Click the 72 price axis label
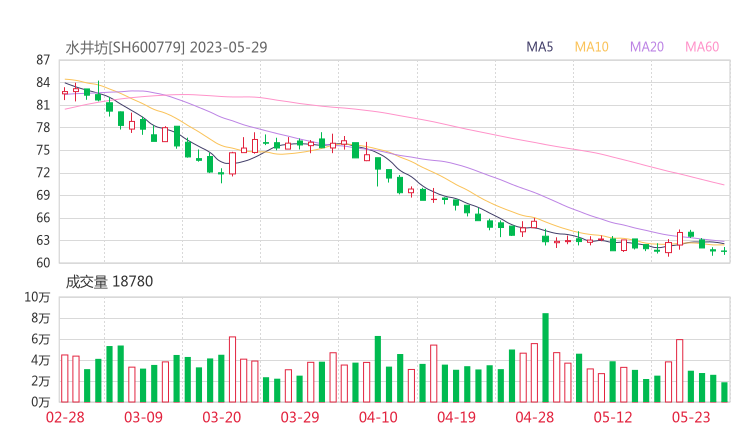The width and height of the screenshot is (740, 440). 43,173
